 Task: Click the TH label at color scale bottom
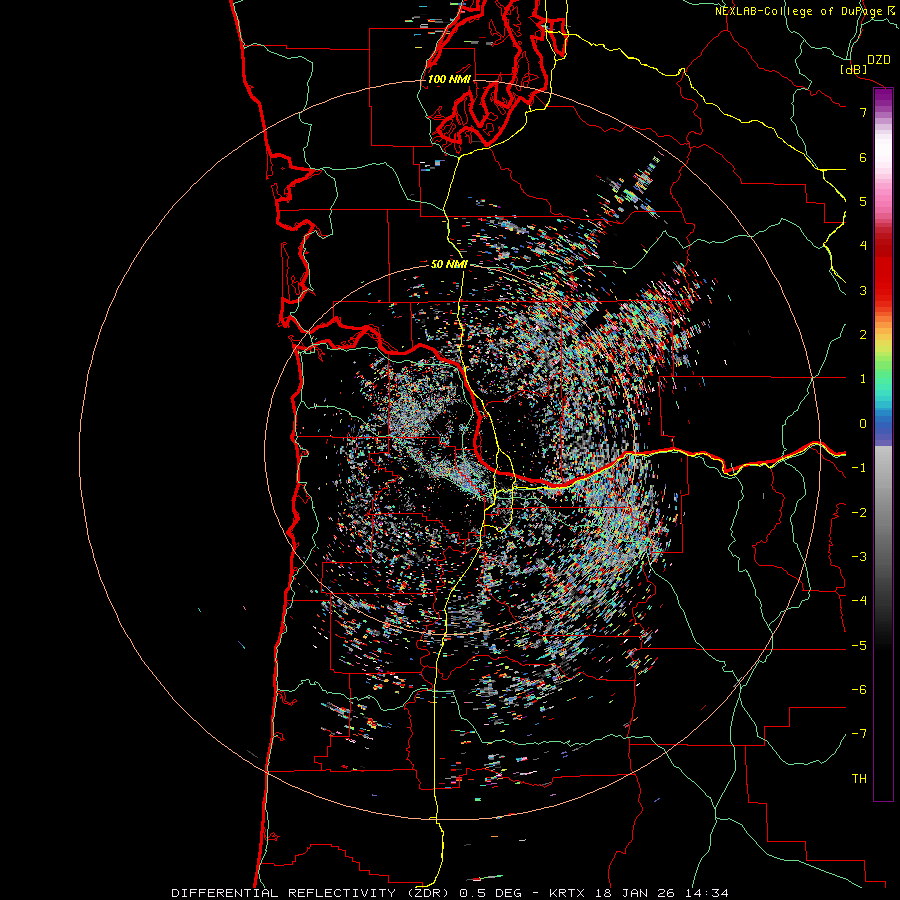tap(859, 779)
